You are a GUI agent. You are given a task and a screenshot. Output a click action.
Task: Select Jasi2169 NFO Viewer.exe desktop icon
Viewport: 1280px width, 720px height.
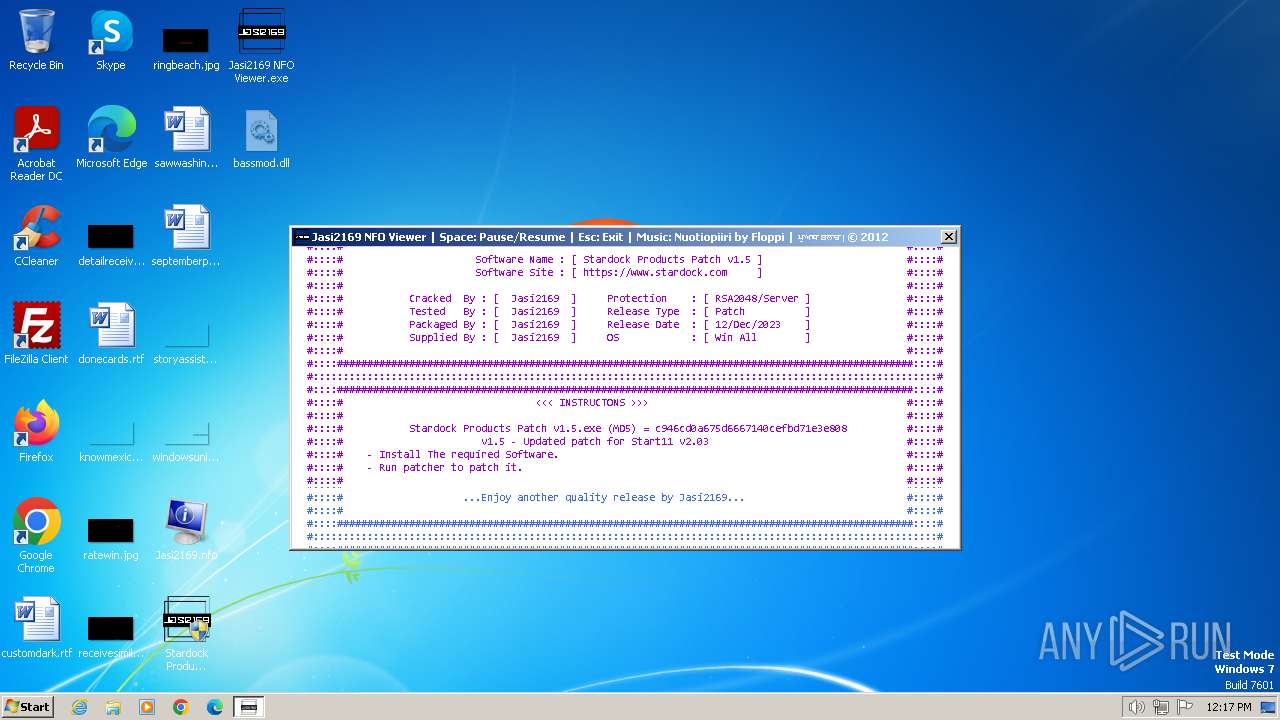[x=261, y=45]
